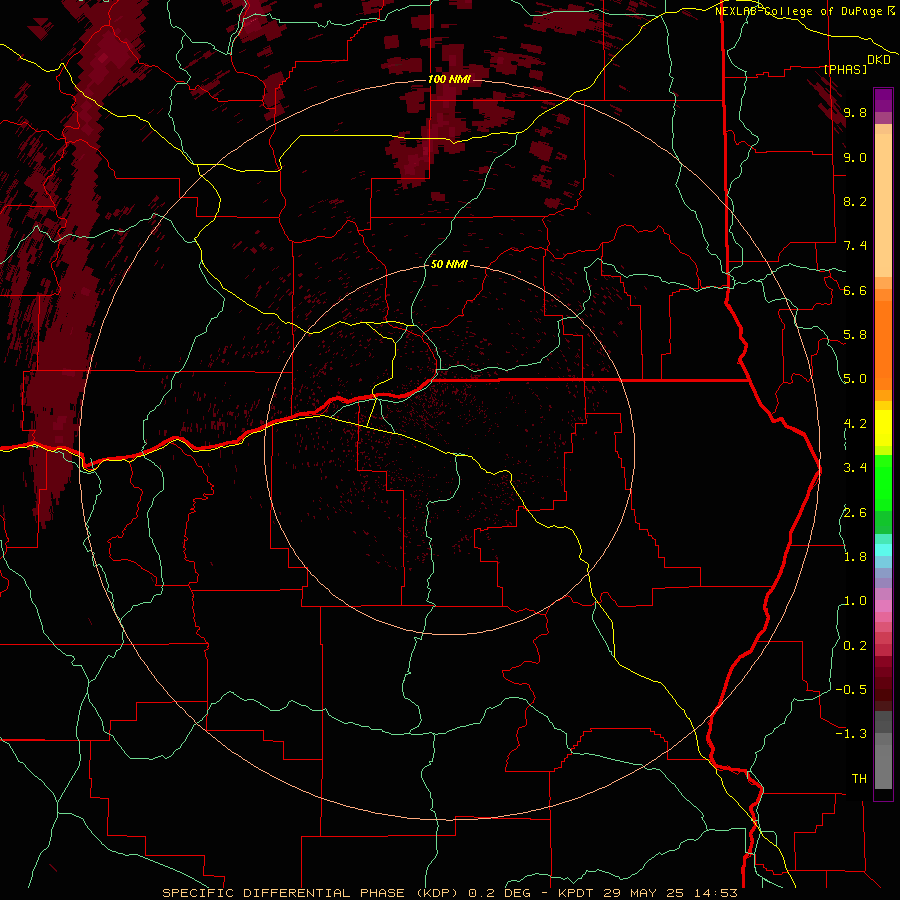
Task: Click the 2.6 value on the scale
Action: coord(855,513)
